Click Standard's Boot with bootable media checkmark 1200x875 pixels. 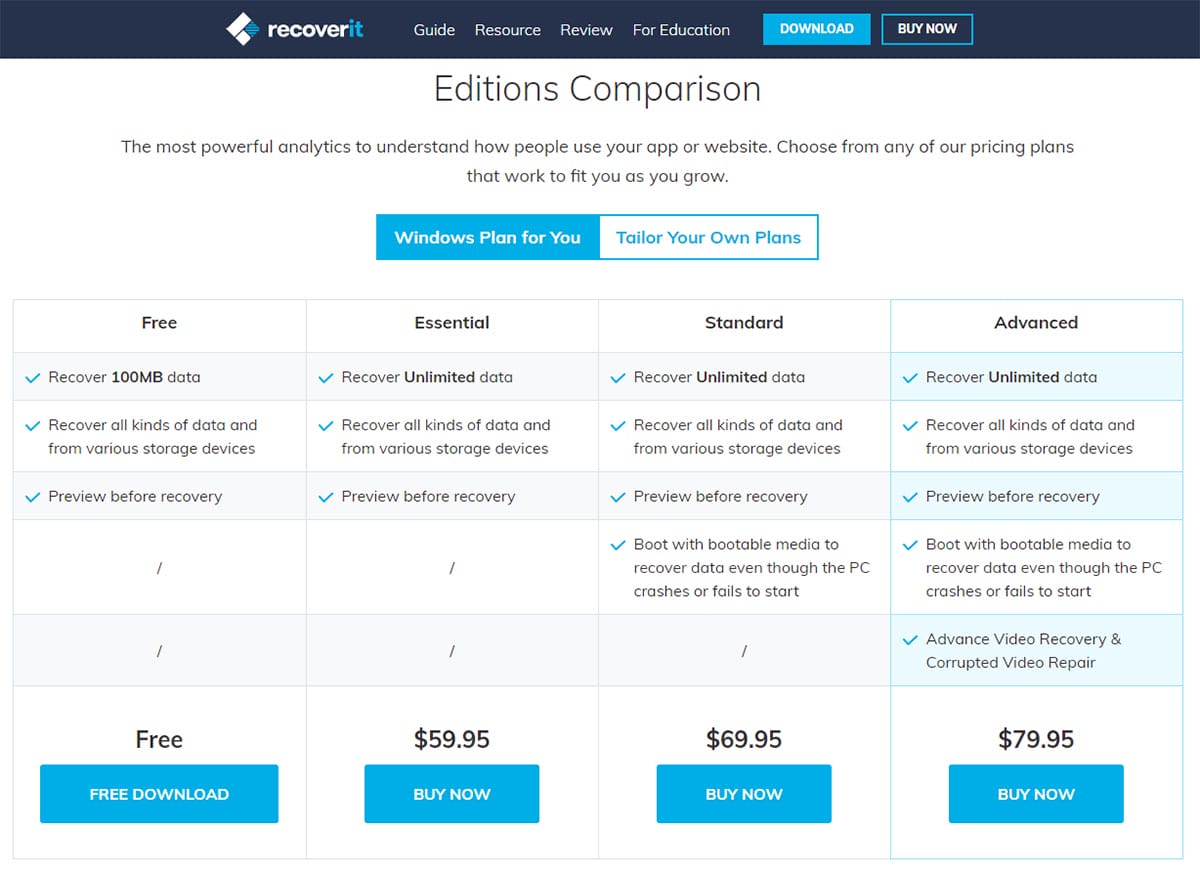tap(617, 545)
